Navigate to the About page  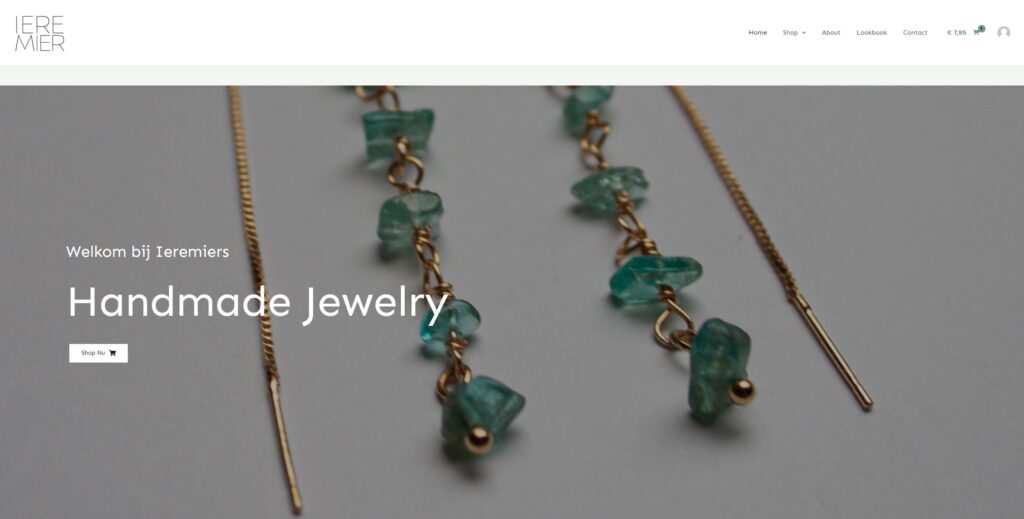tap(831, 33)
